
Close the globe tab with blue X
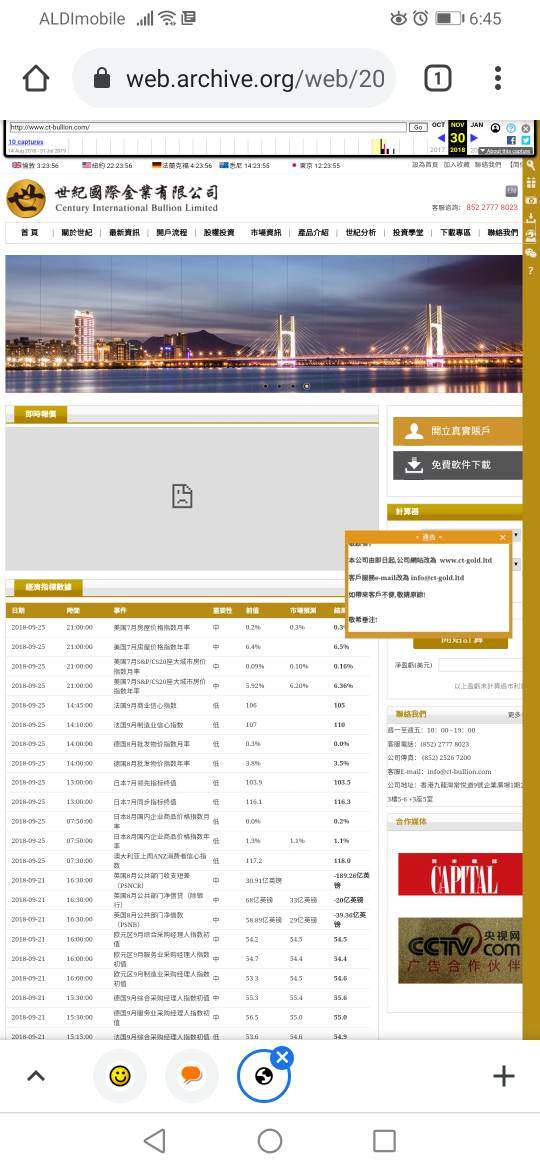pyautogui.click(x=281, y=1057)
